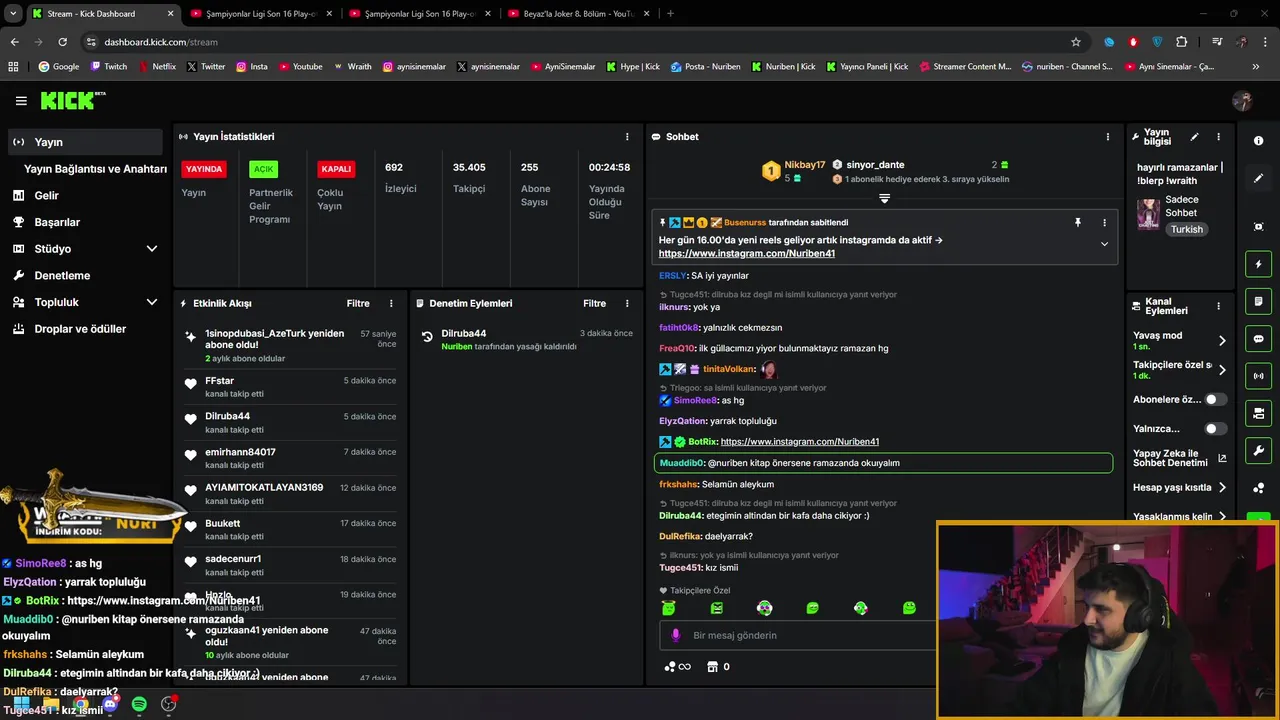Open Hesap yaşı kısıtla settings arrow
The width and height of the screenshot is (1280, 720).
pyautogui.click(x=1222, y=488)
